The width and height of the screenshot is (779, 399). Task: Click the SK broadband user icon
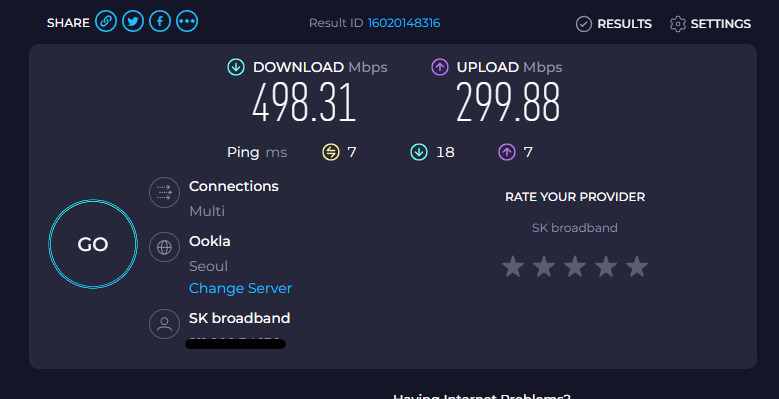click(164, 324)
